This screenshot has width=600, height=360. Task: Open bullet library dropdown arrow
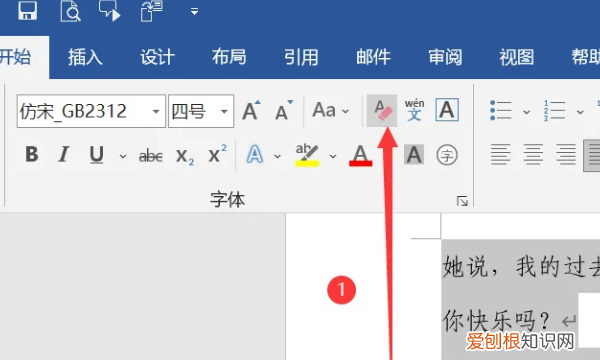tap(527, 112)
